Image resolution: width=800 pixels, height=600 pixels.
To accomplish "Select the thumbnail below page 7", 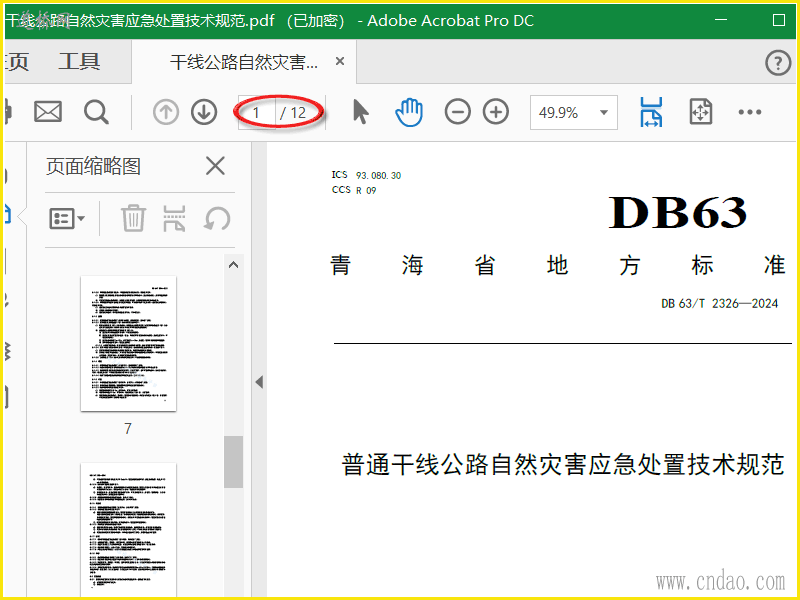I will point(129,530).
